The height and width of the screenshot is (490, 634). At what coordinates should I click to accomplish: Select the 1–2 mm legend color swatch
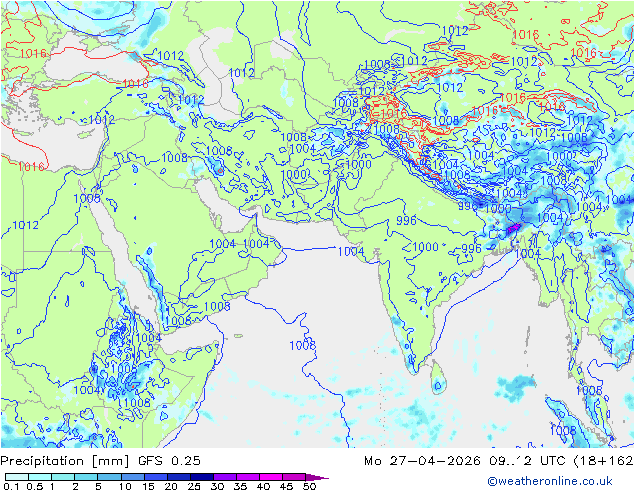click(63, 477)
